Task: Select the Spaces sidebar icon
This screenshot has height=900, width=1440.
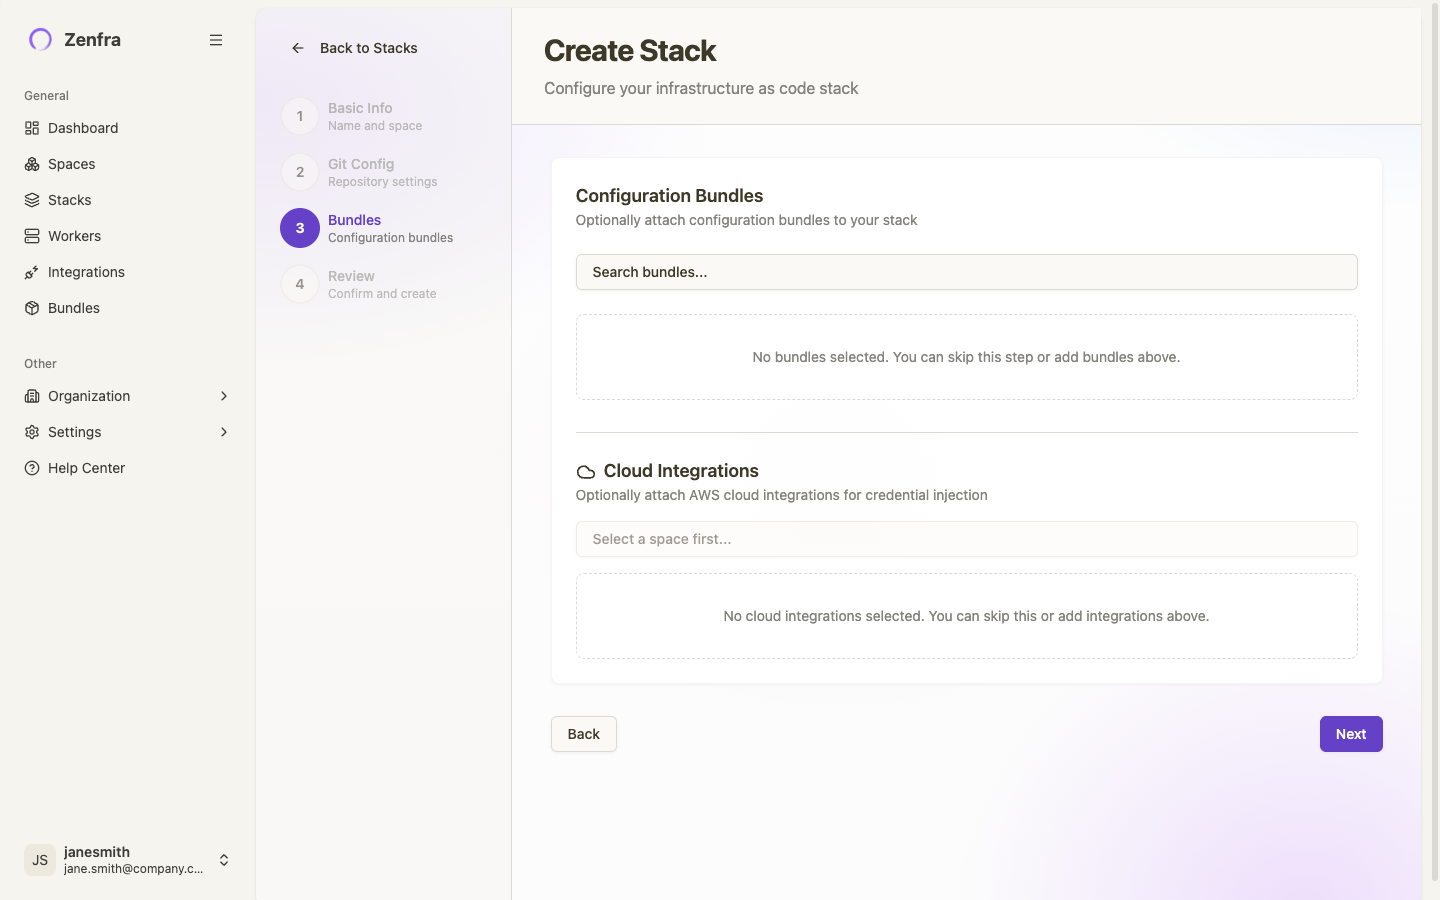Action: click(32, 164)
